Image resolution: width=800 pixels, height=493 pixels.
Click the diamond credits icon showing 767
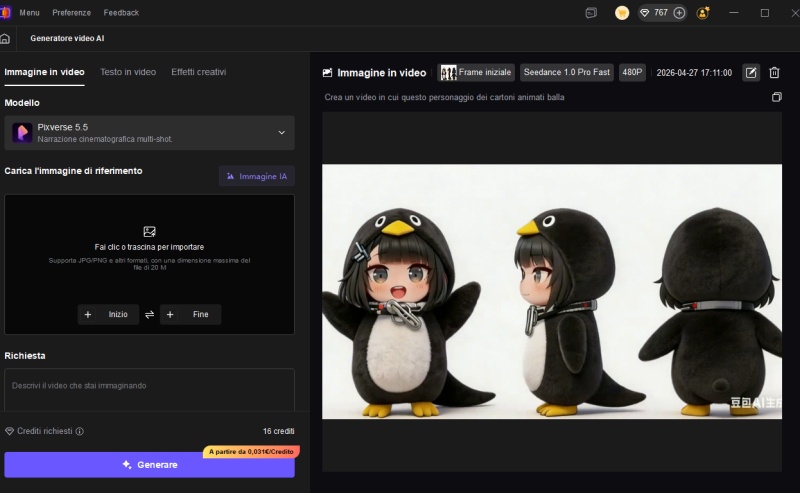coord(644,13)
